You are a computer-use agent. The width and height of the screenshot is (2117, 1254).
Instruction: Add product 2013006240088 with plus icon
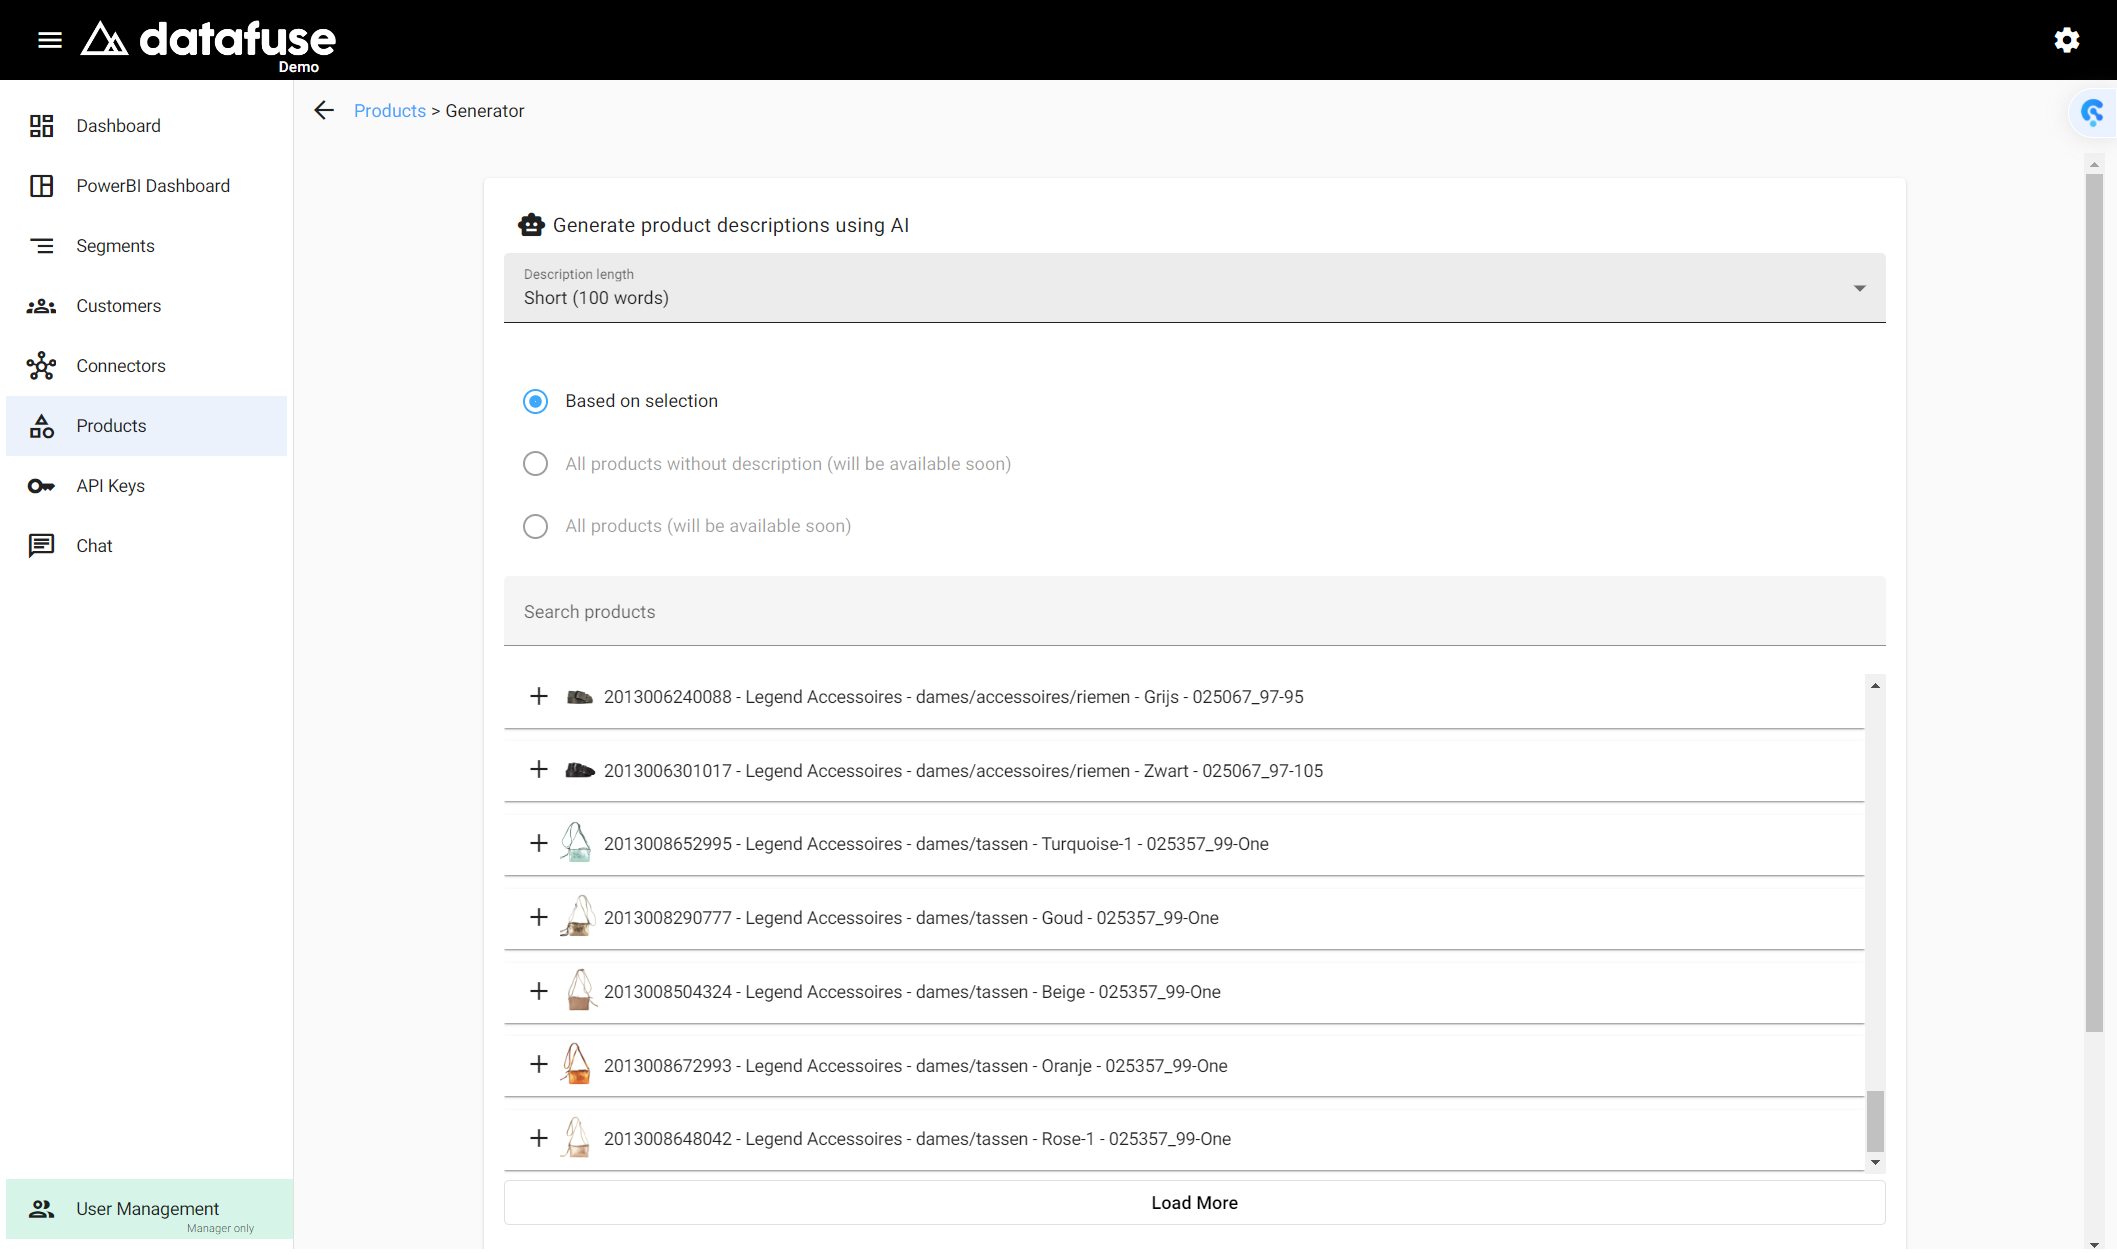[539, 696]
